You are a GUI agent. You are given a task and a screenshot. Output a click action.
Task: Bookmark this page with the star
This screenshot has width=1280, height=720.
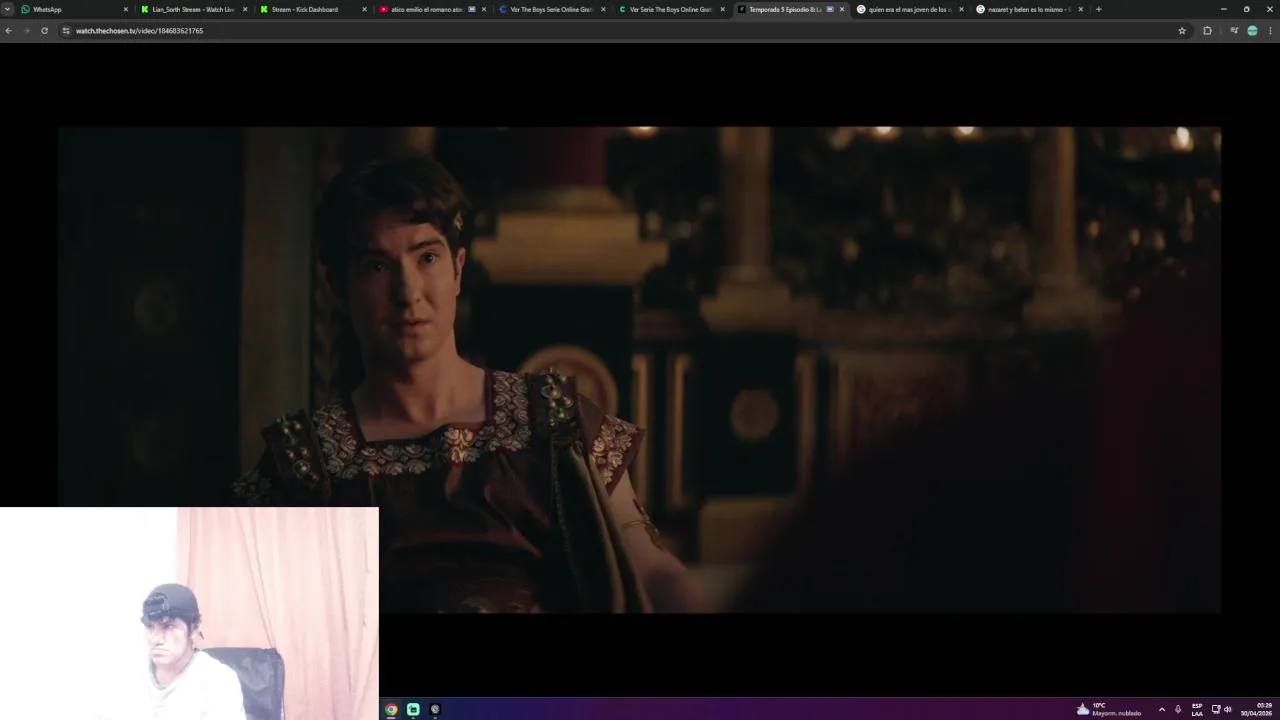1182,31
